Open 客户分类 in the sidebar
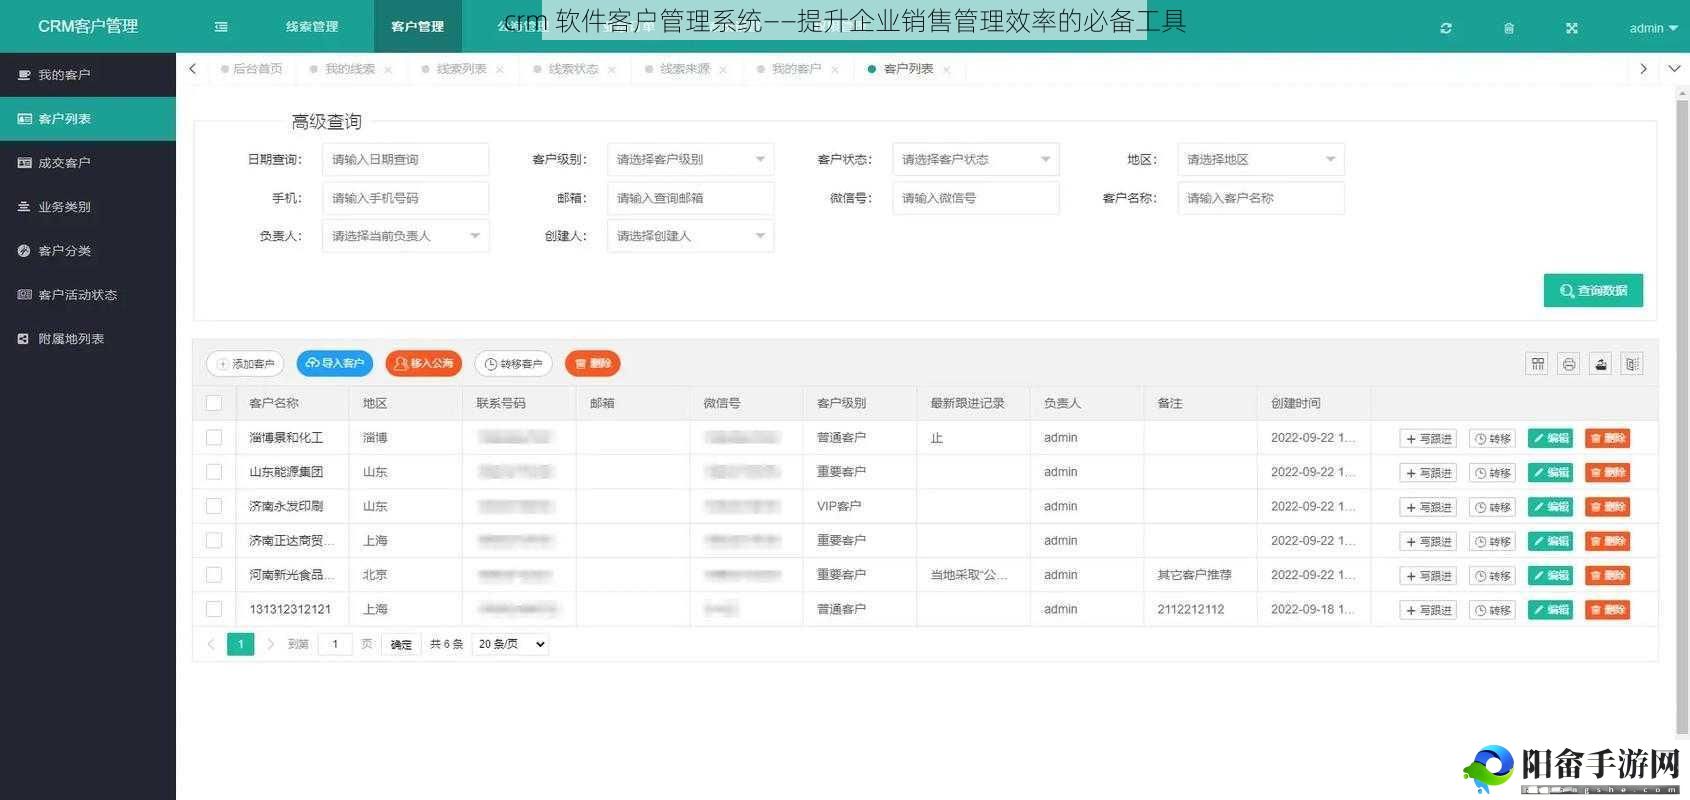 pyautogui.click(x=88, y=251)
